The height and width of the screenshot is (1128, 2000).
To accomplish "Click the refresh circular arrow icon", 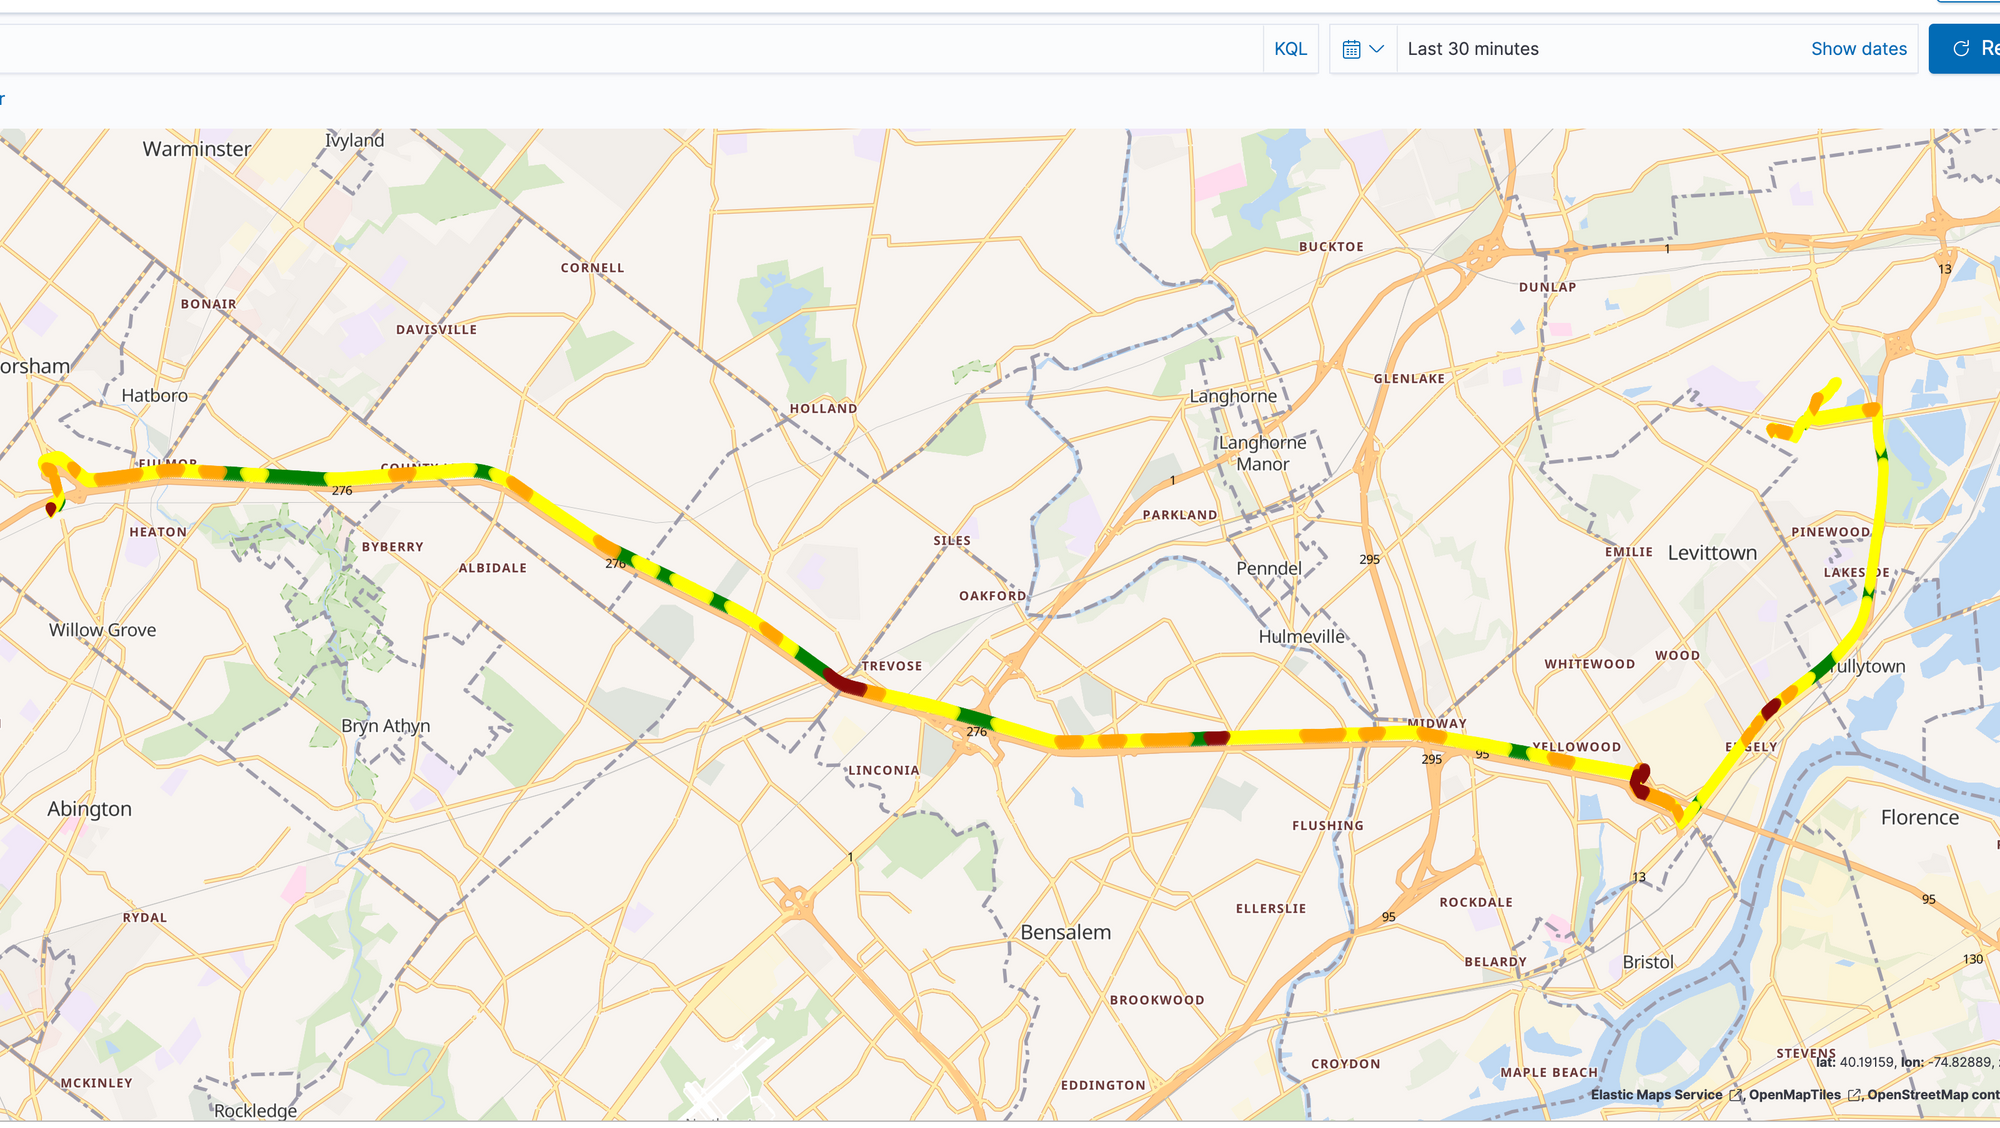I will (1961, 49).
